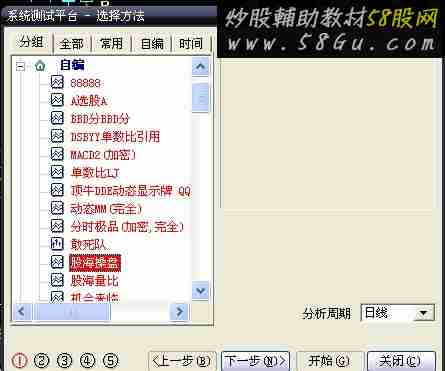Switch to the 时间 tab
Image resolution: width=445 pixels, height=371 pixels.
(x=191, y=43)
